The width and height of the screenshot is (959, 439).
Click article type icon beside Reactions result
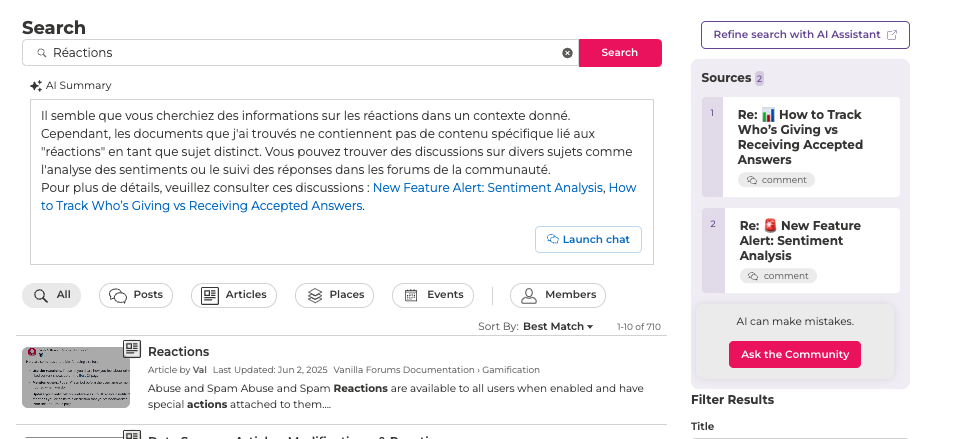pos(132,349)
